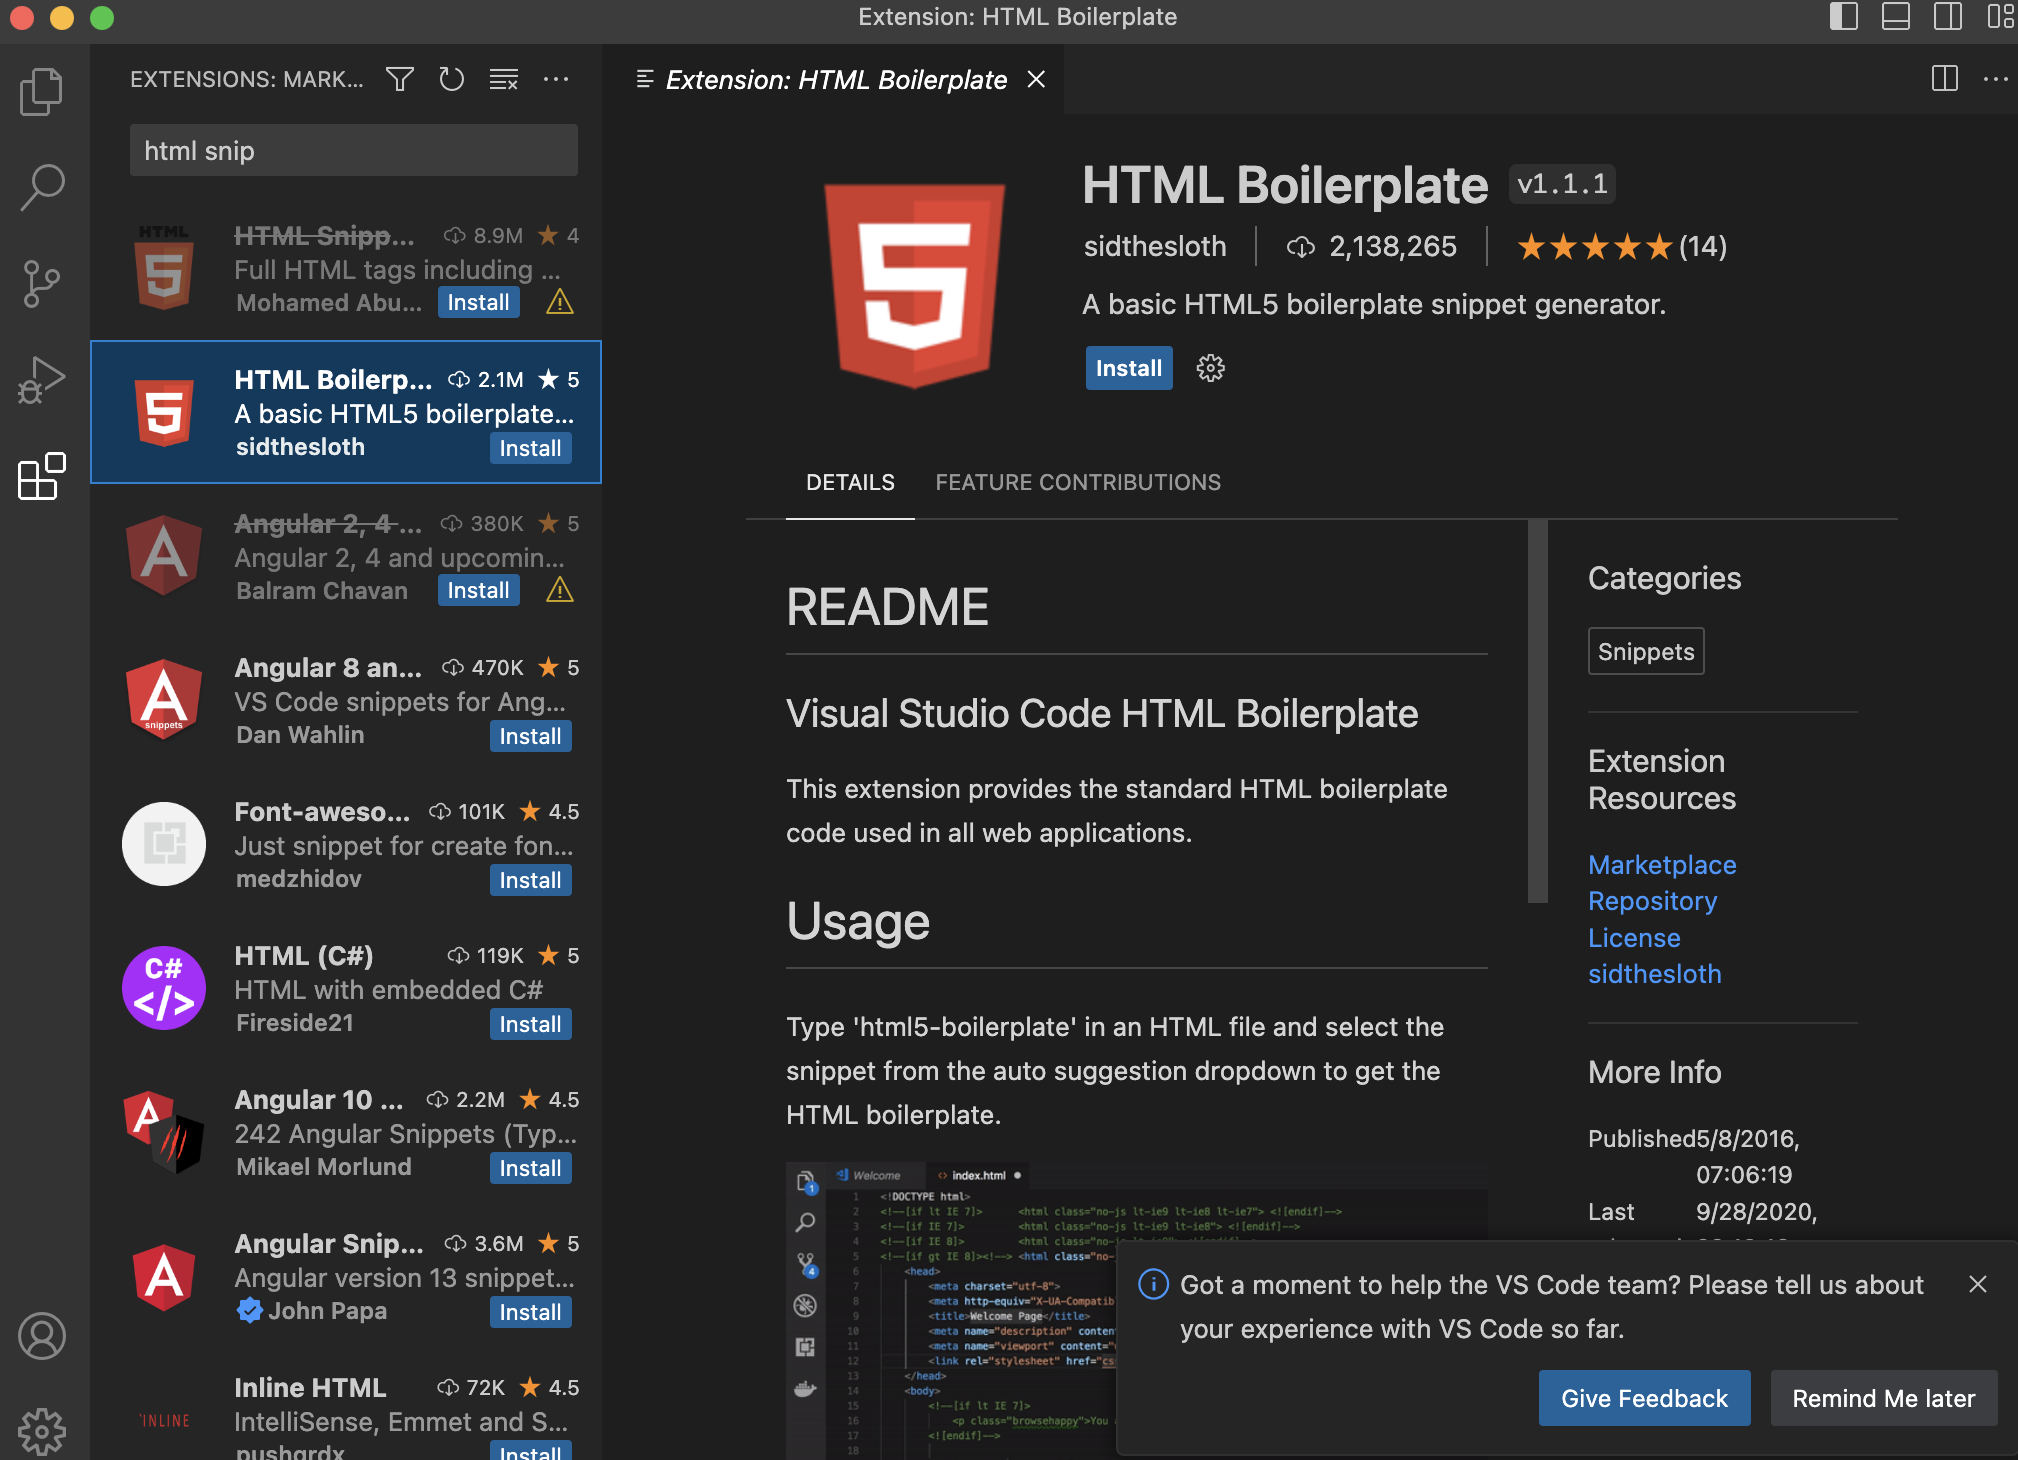Refresh the extensions list
Viewport: 2018px width, 1460px height.
[452, 79]
